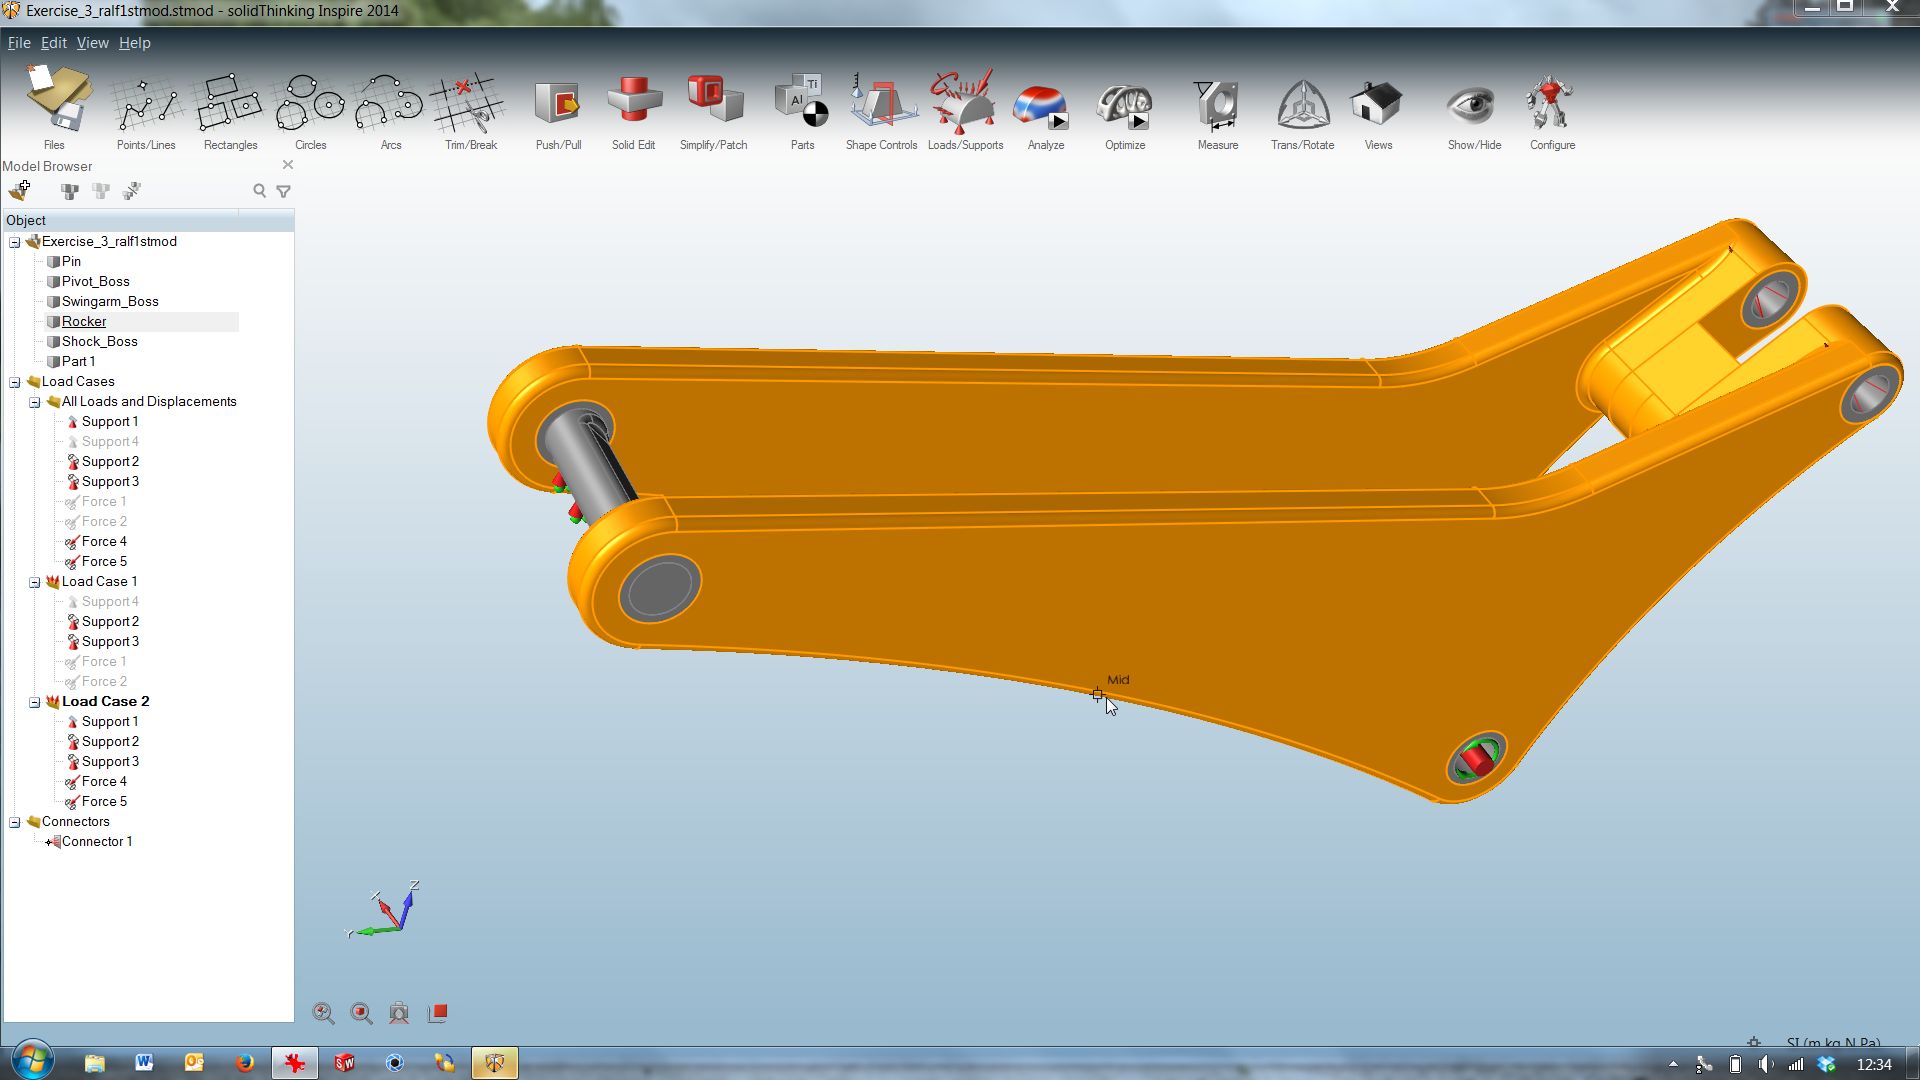Open the Edit menu
The image size is (1920, 1080).
[53, 43]
